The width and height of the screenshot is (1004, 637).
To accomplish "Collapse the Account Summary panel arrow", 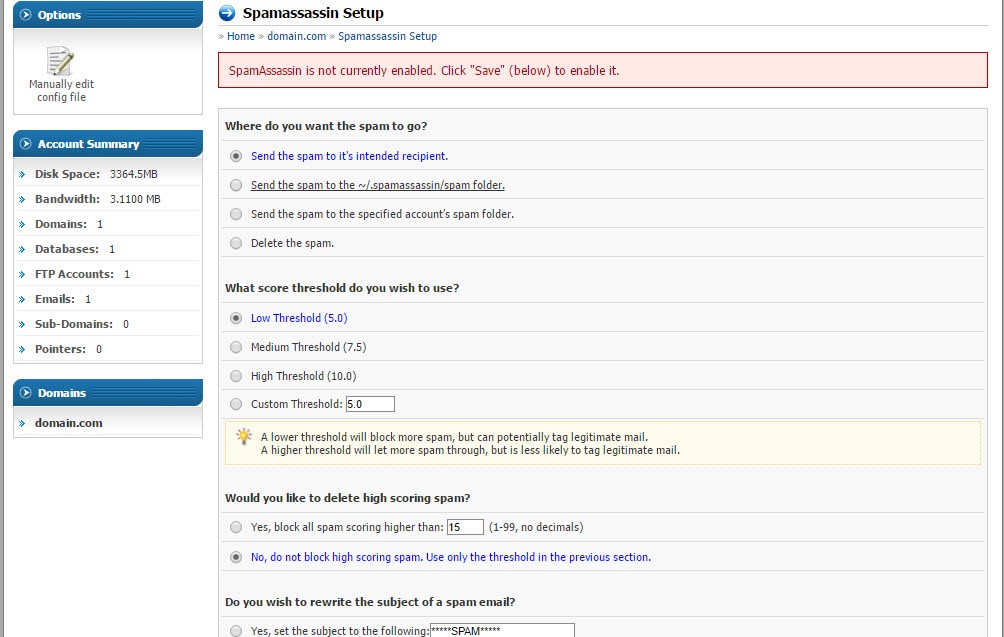I will tap(26, 144).
